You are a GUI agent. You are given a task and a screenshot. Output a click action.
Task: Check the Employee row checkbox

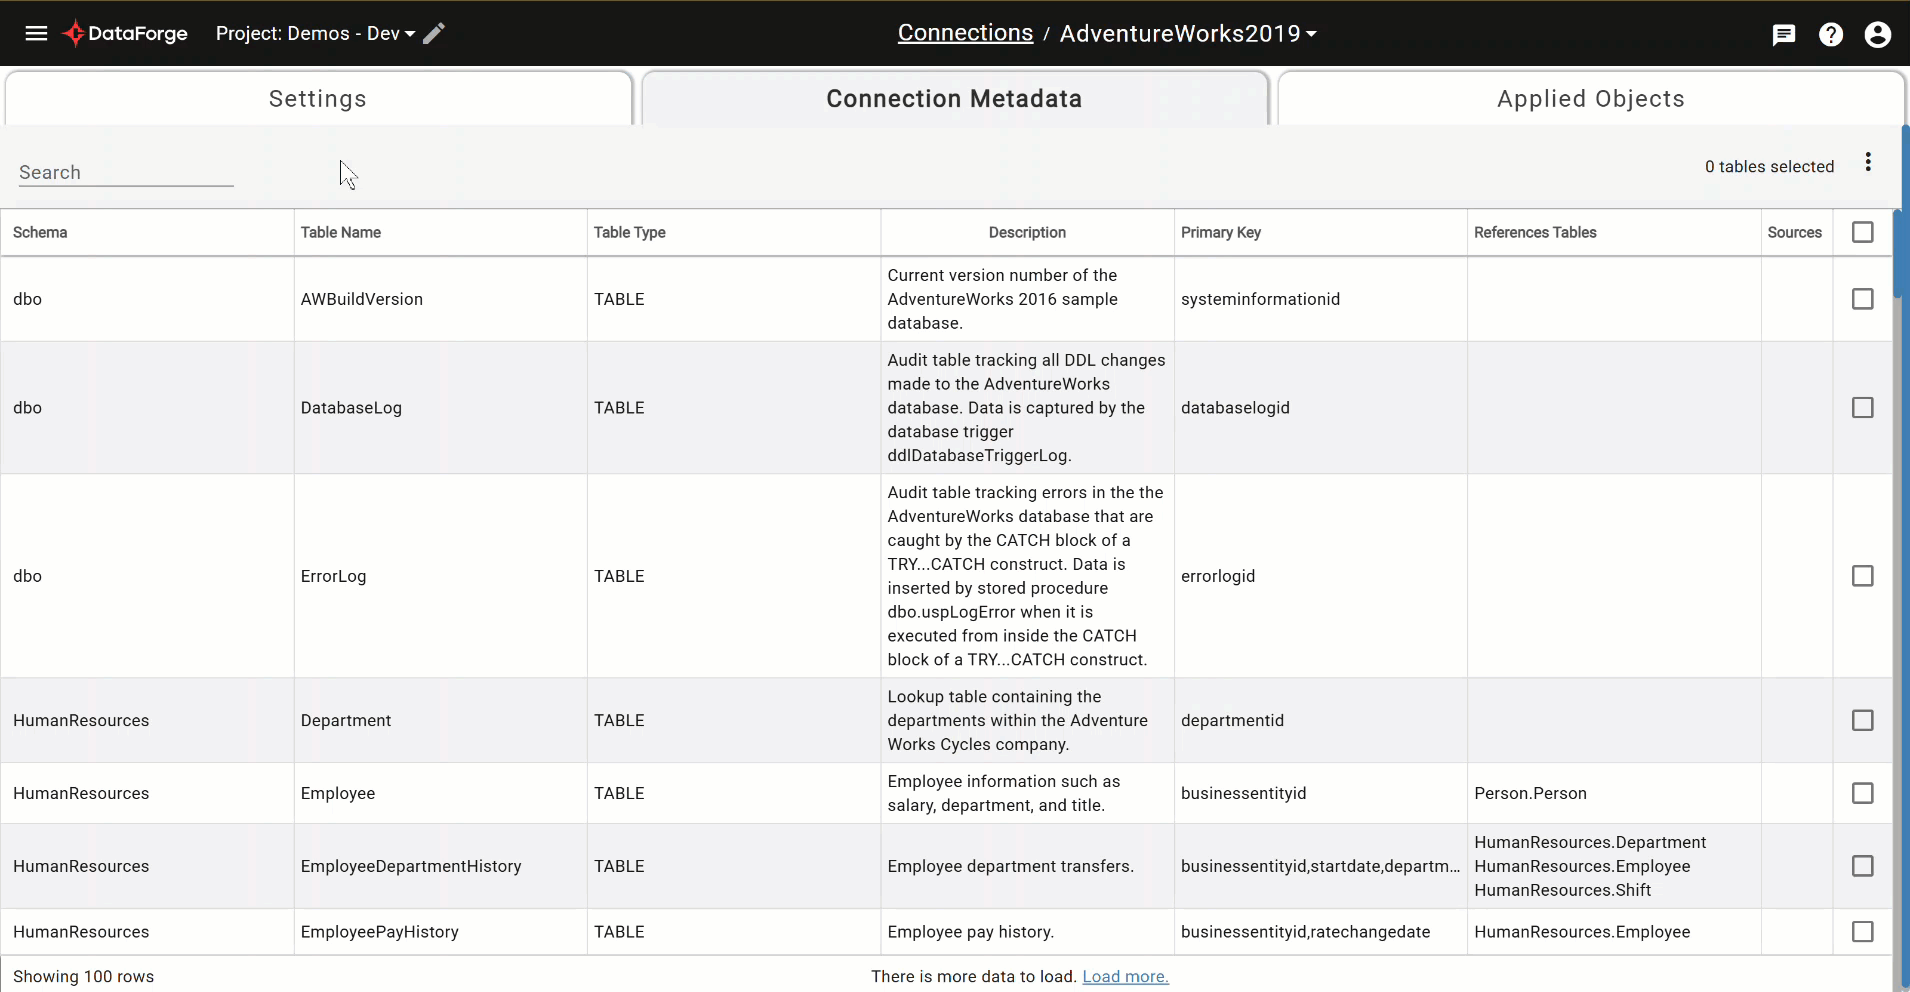pyautogui.click(x=1862, y=793)
